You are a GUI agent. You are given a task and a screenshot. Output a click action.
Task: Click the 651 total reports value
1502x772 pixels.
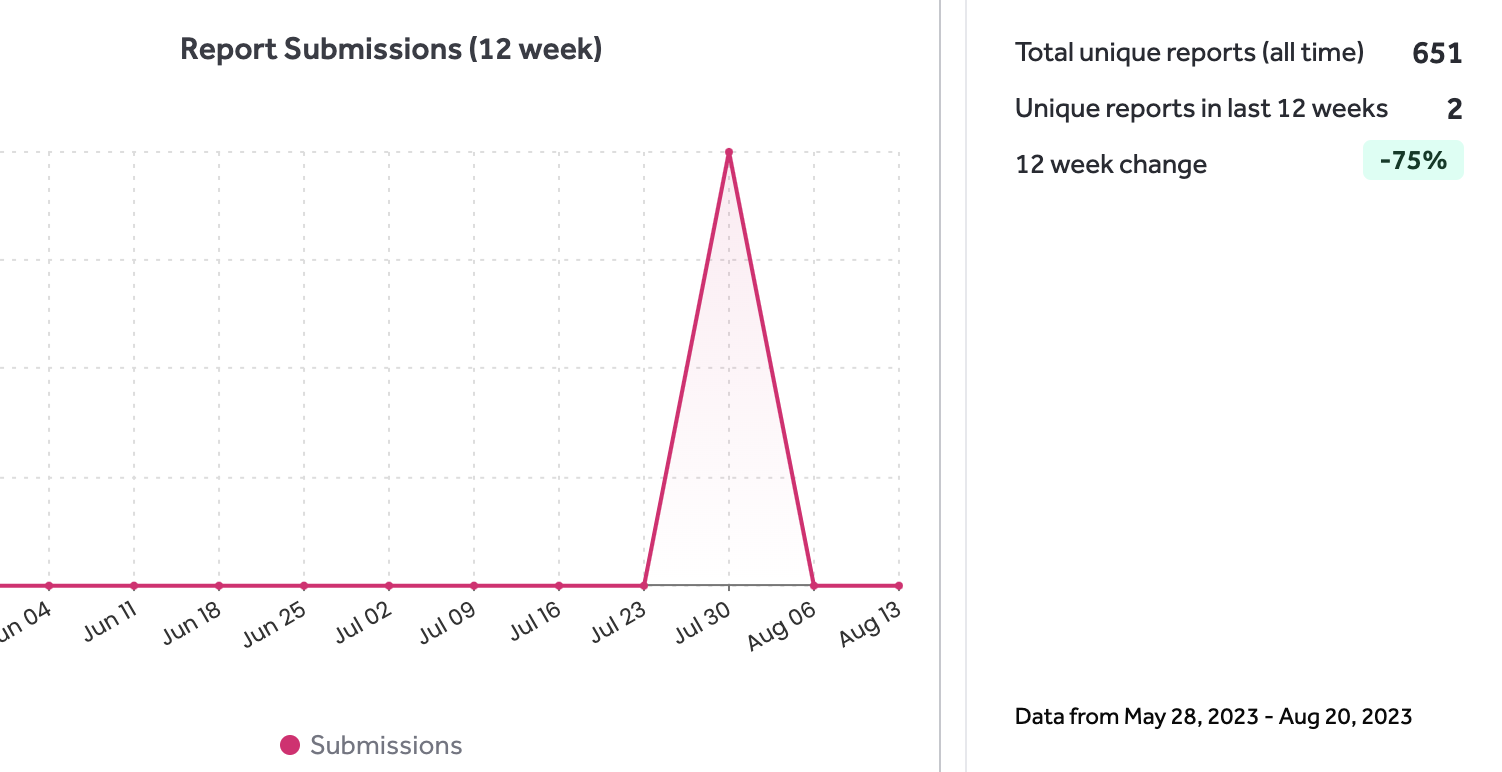tap(1437, 54)
